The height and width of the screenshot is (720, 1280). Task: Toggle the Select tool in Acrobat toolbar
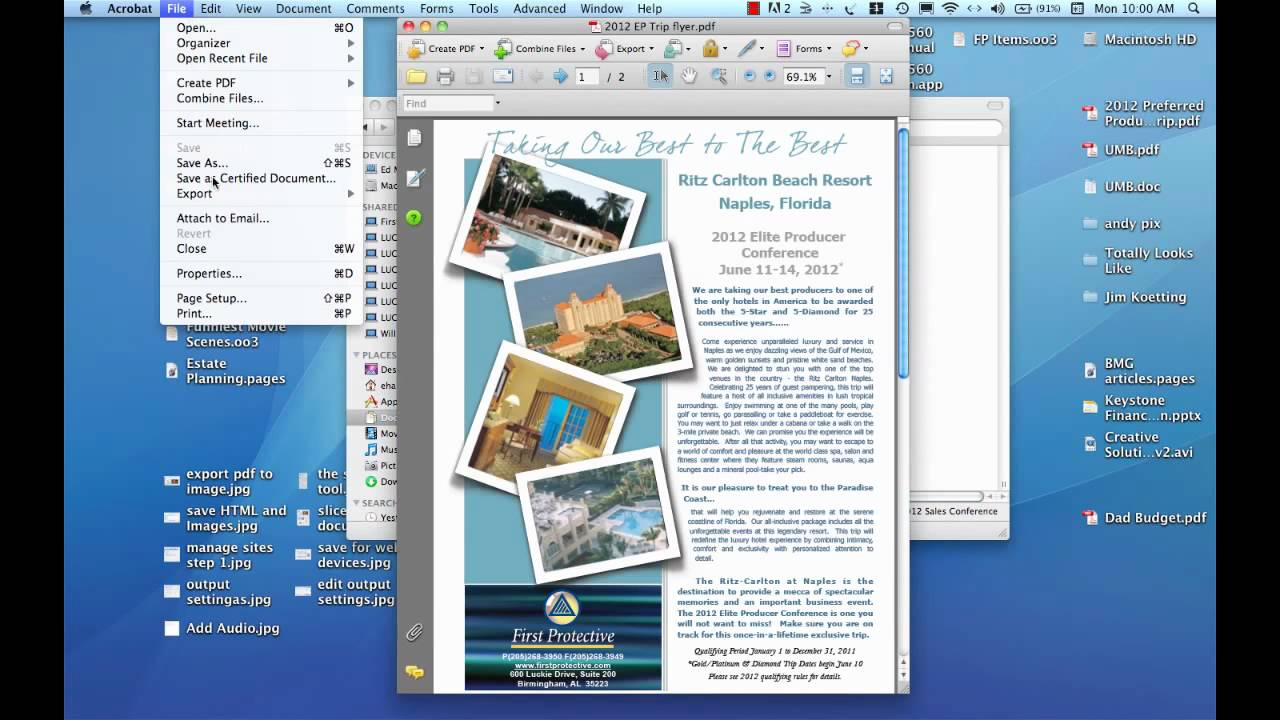click(x=660, y=76)
